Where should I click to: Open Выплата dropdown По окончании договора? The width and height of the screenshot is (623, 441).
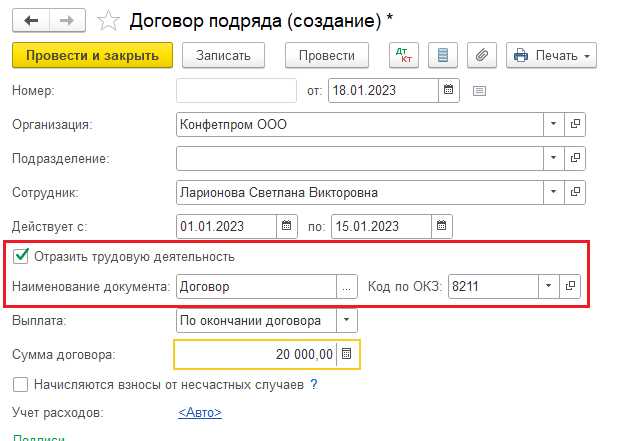(x=346, y=320)
